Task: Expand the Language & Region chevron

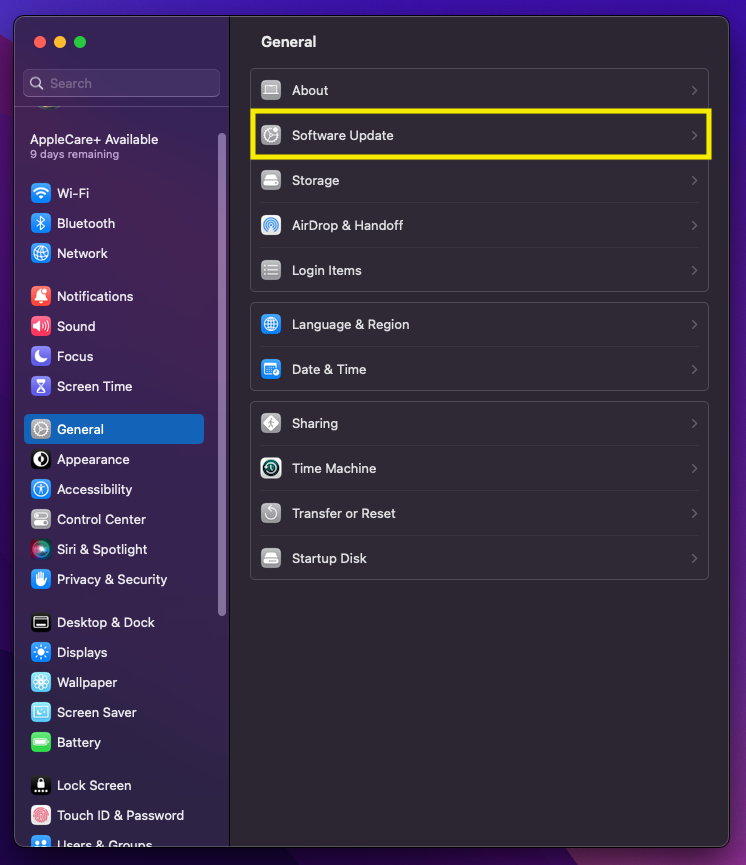Action: tap(694, 324)
